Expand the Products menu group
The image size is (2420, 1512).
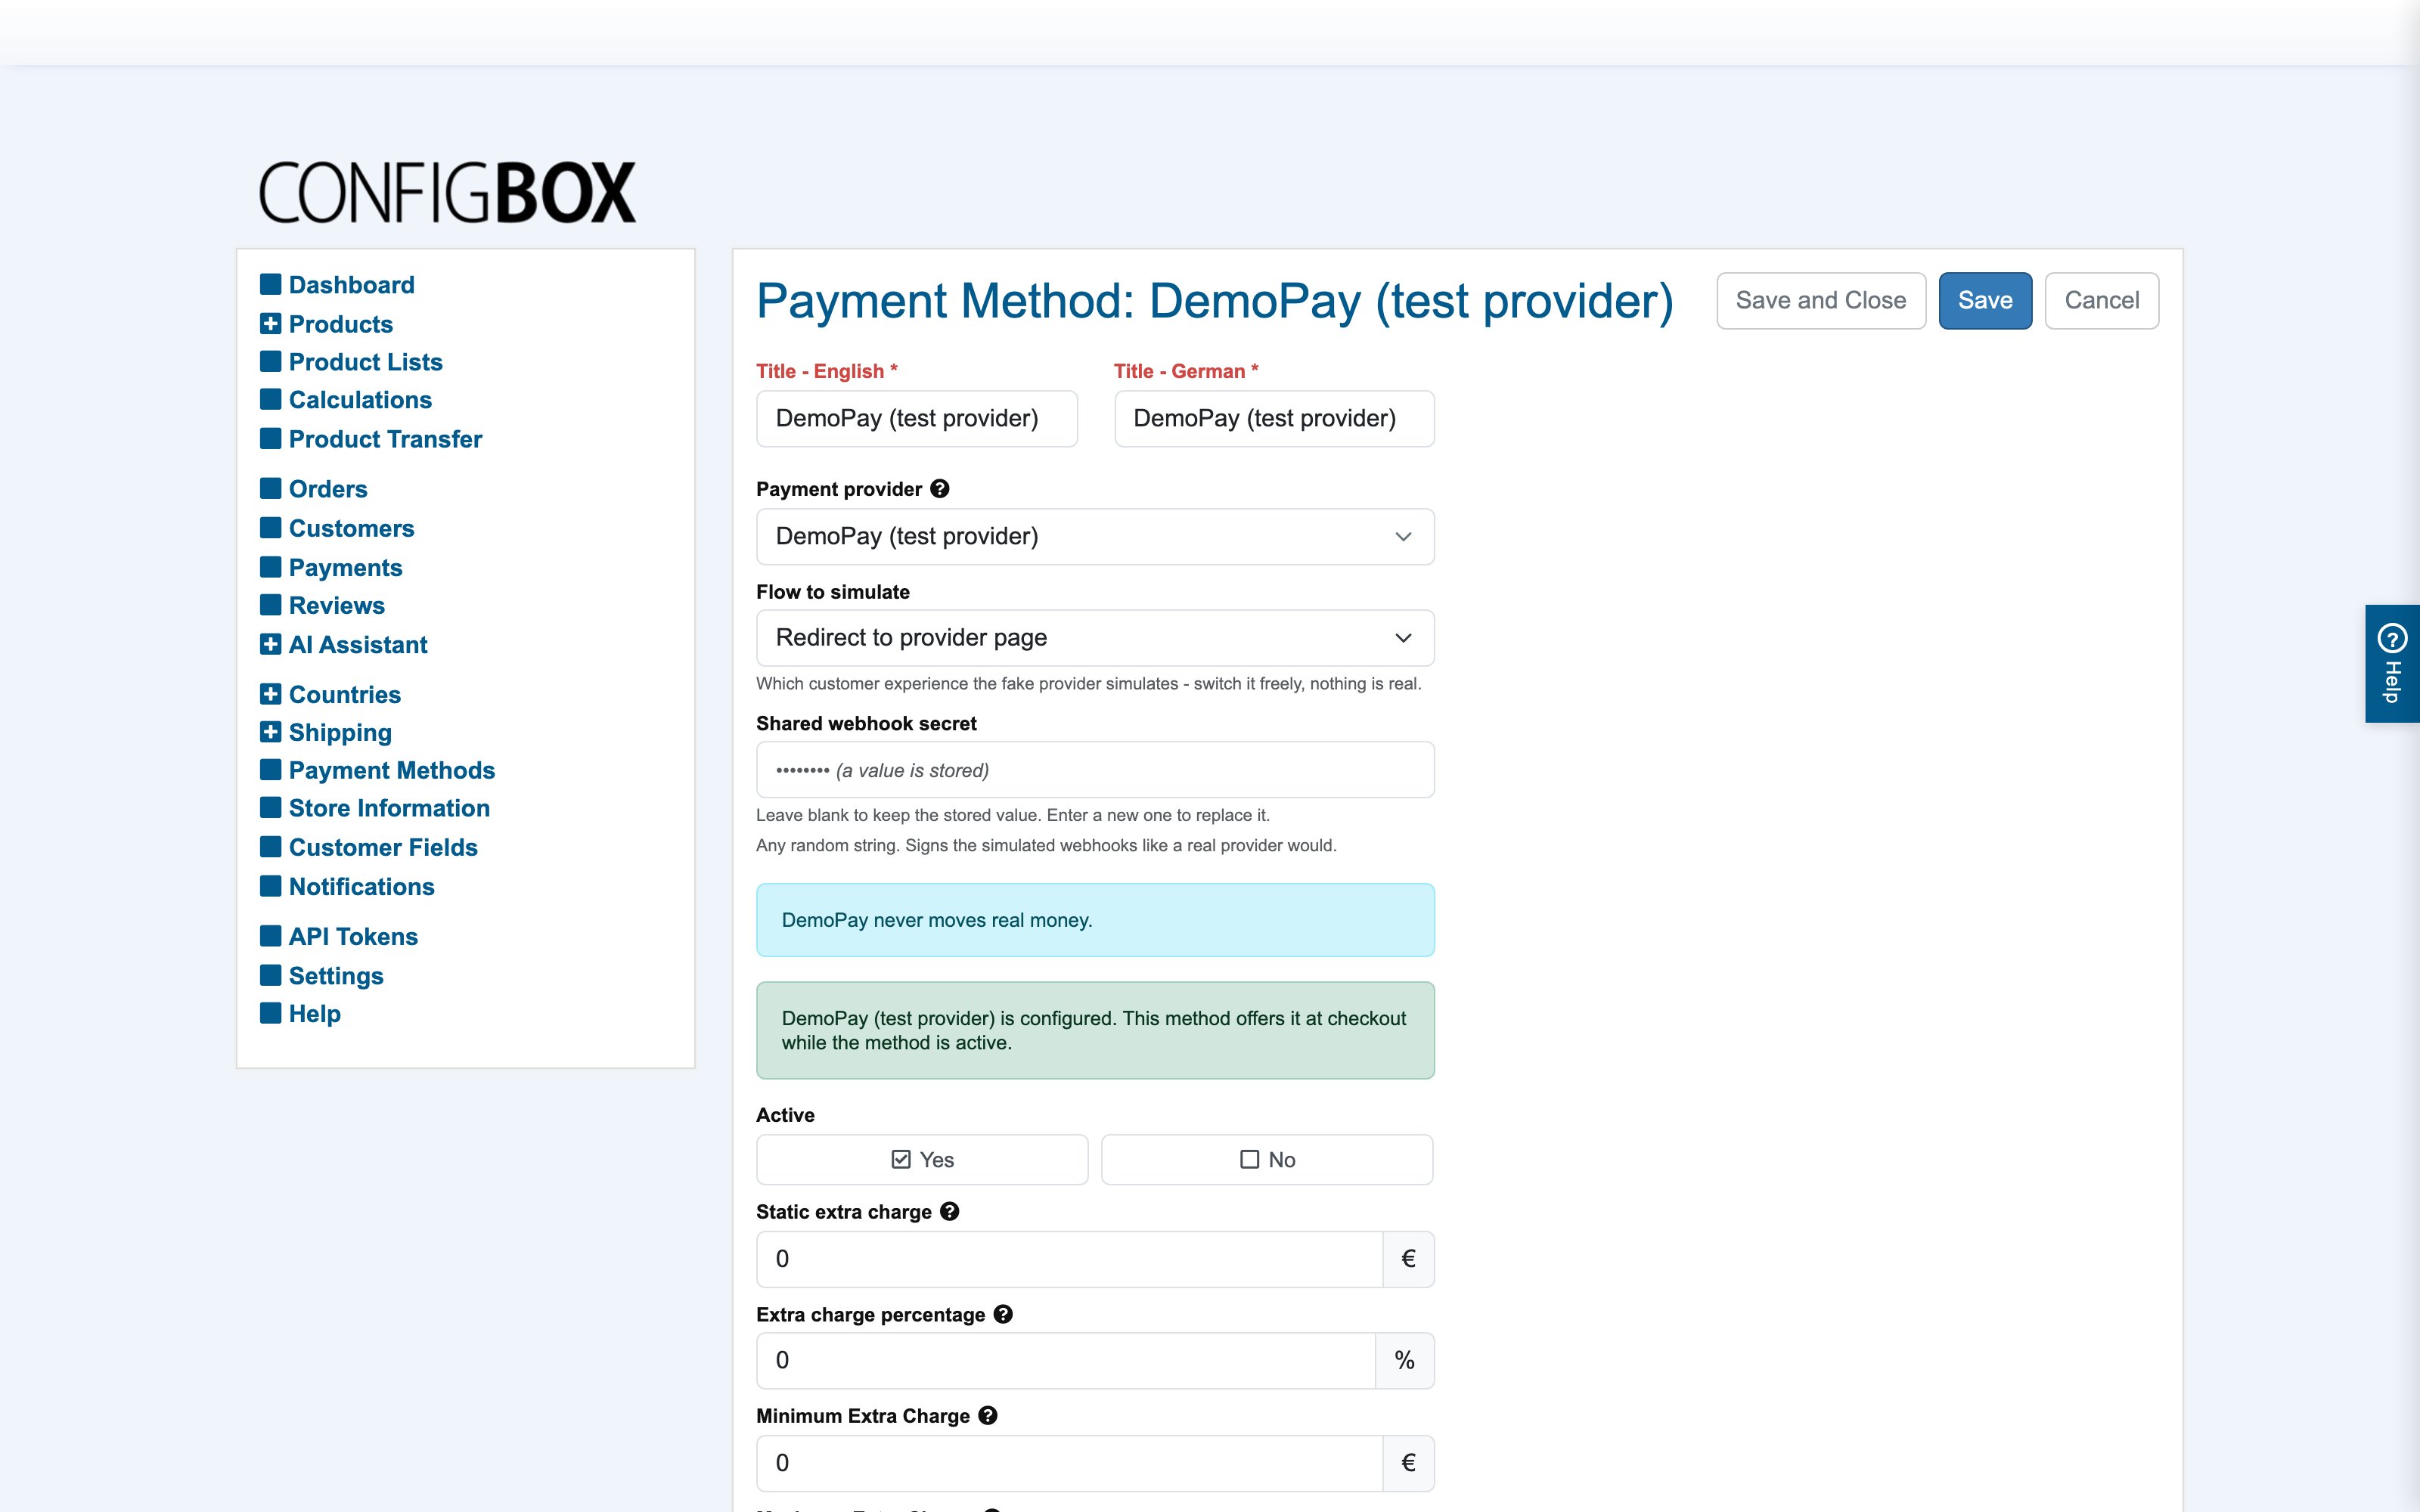(x=270, y=323)
